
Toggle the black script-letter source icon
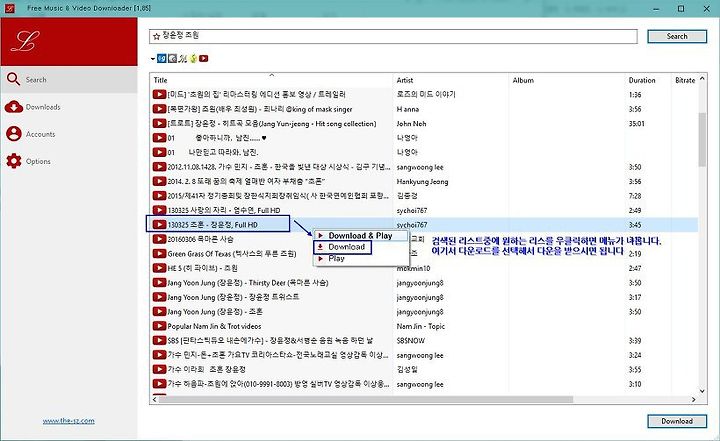coord(183,58)
